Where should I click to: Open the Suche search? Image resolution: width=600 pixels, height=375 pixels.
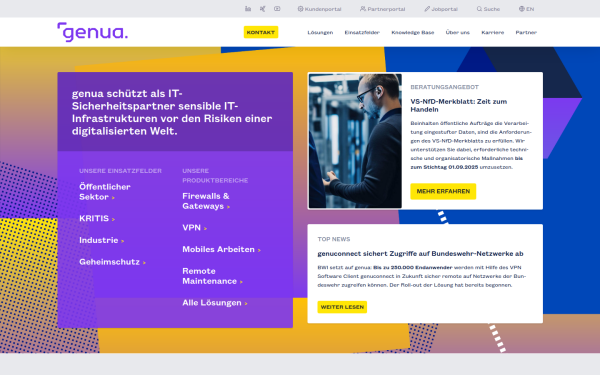point(488,9)
